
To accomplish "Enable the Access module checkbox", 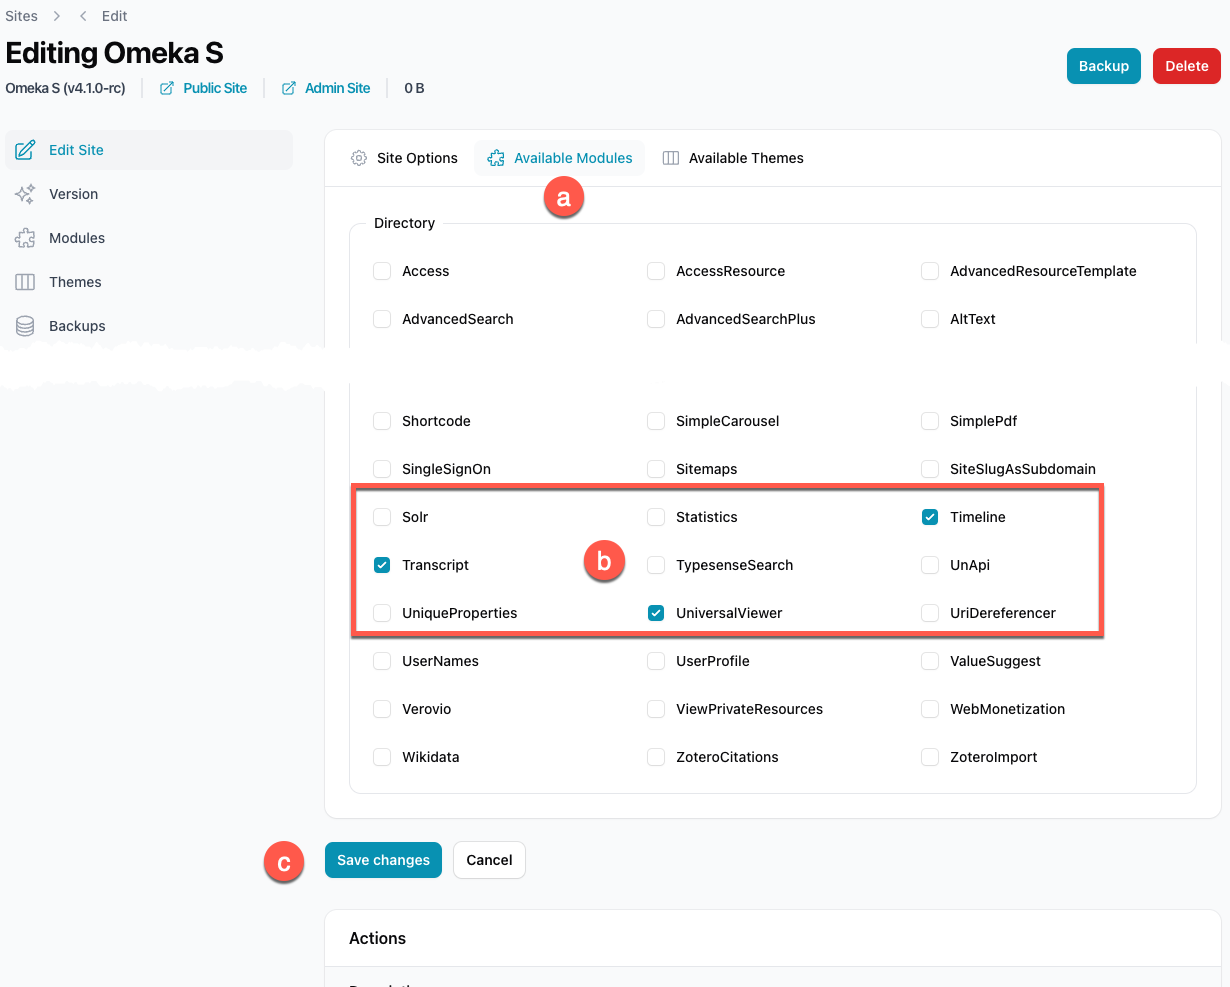I will 382,271.
